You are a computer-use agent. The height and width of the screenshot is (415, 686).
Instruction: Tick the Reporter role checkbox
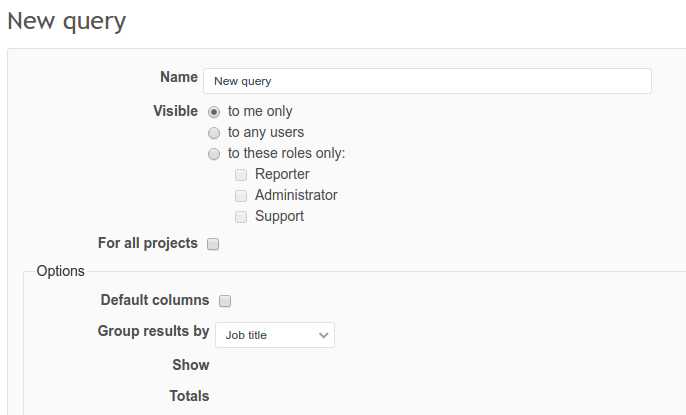click(x=241, y=175)
